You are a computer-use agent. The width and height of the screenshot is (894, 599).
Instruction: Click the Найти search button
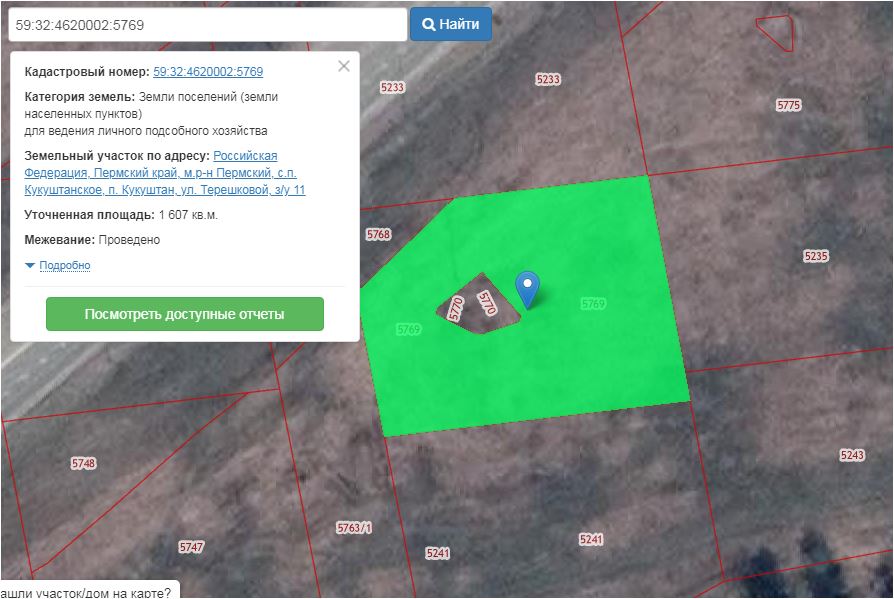(x=450, y=24)
